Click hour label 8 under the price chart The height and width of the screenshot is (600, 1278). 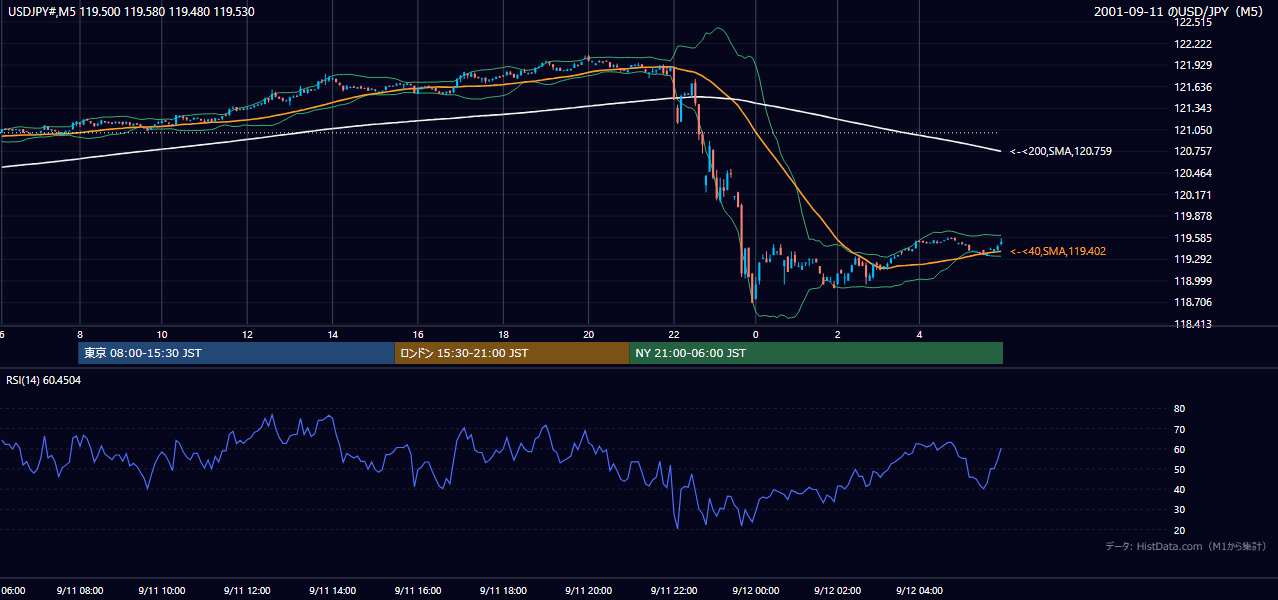pyautogui.click(x=79, y=335)
